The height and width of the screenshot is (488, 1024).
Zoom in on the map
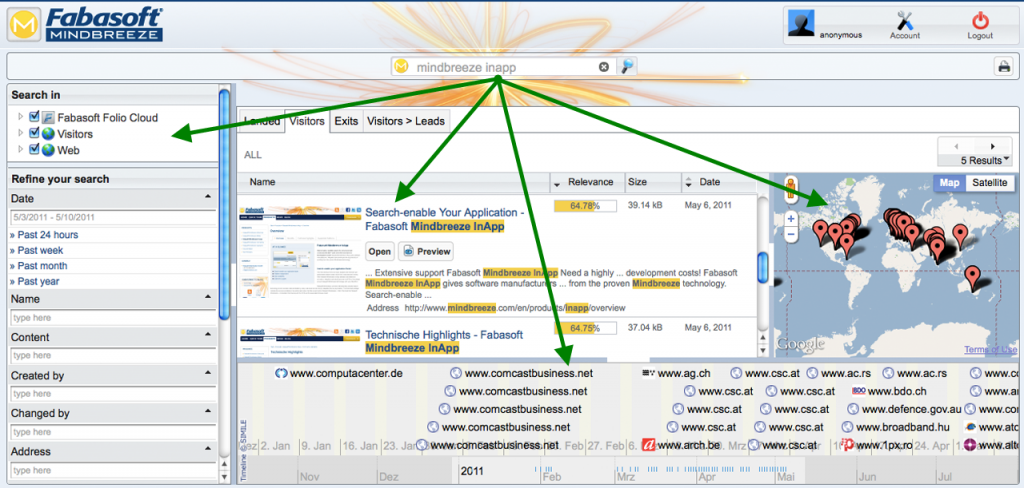tap(791, 219)
